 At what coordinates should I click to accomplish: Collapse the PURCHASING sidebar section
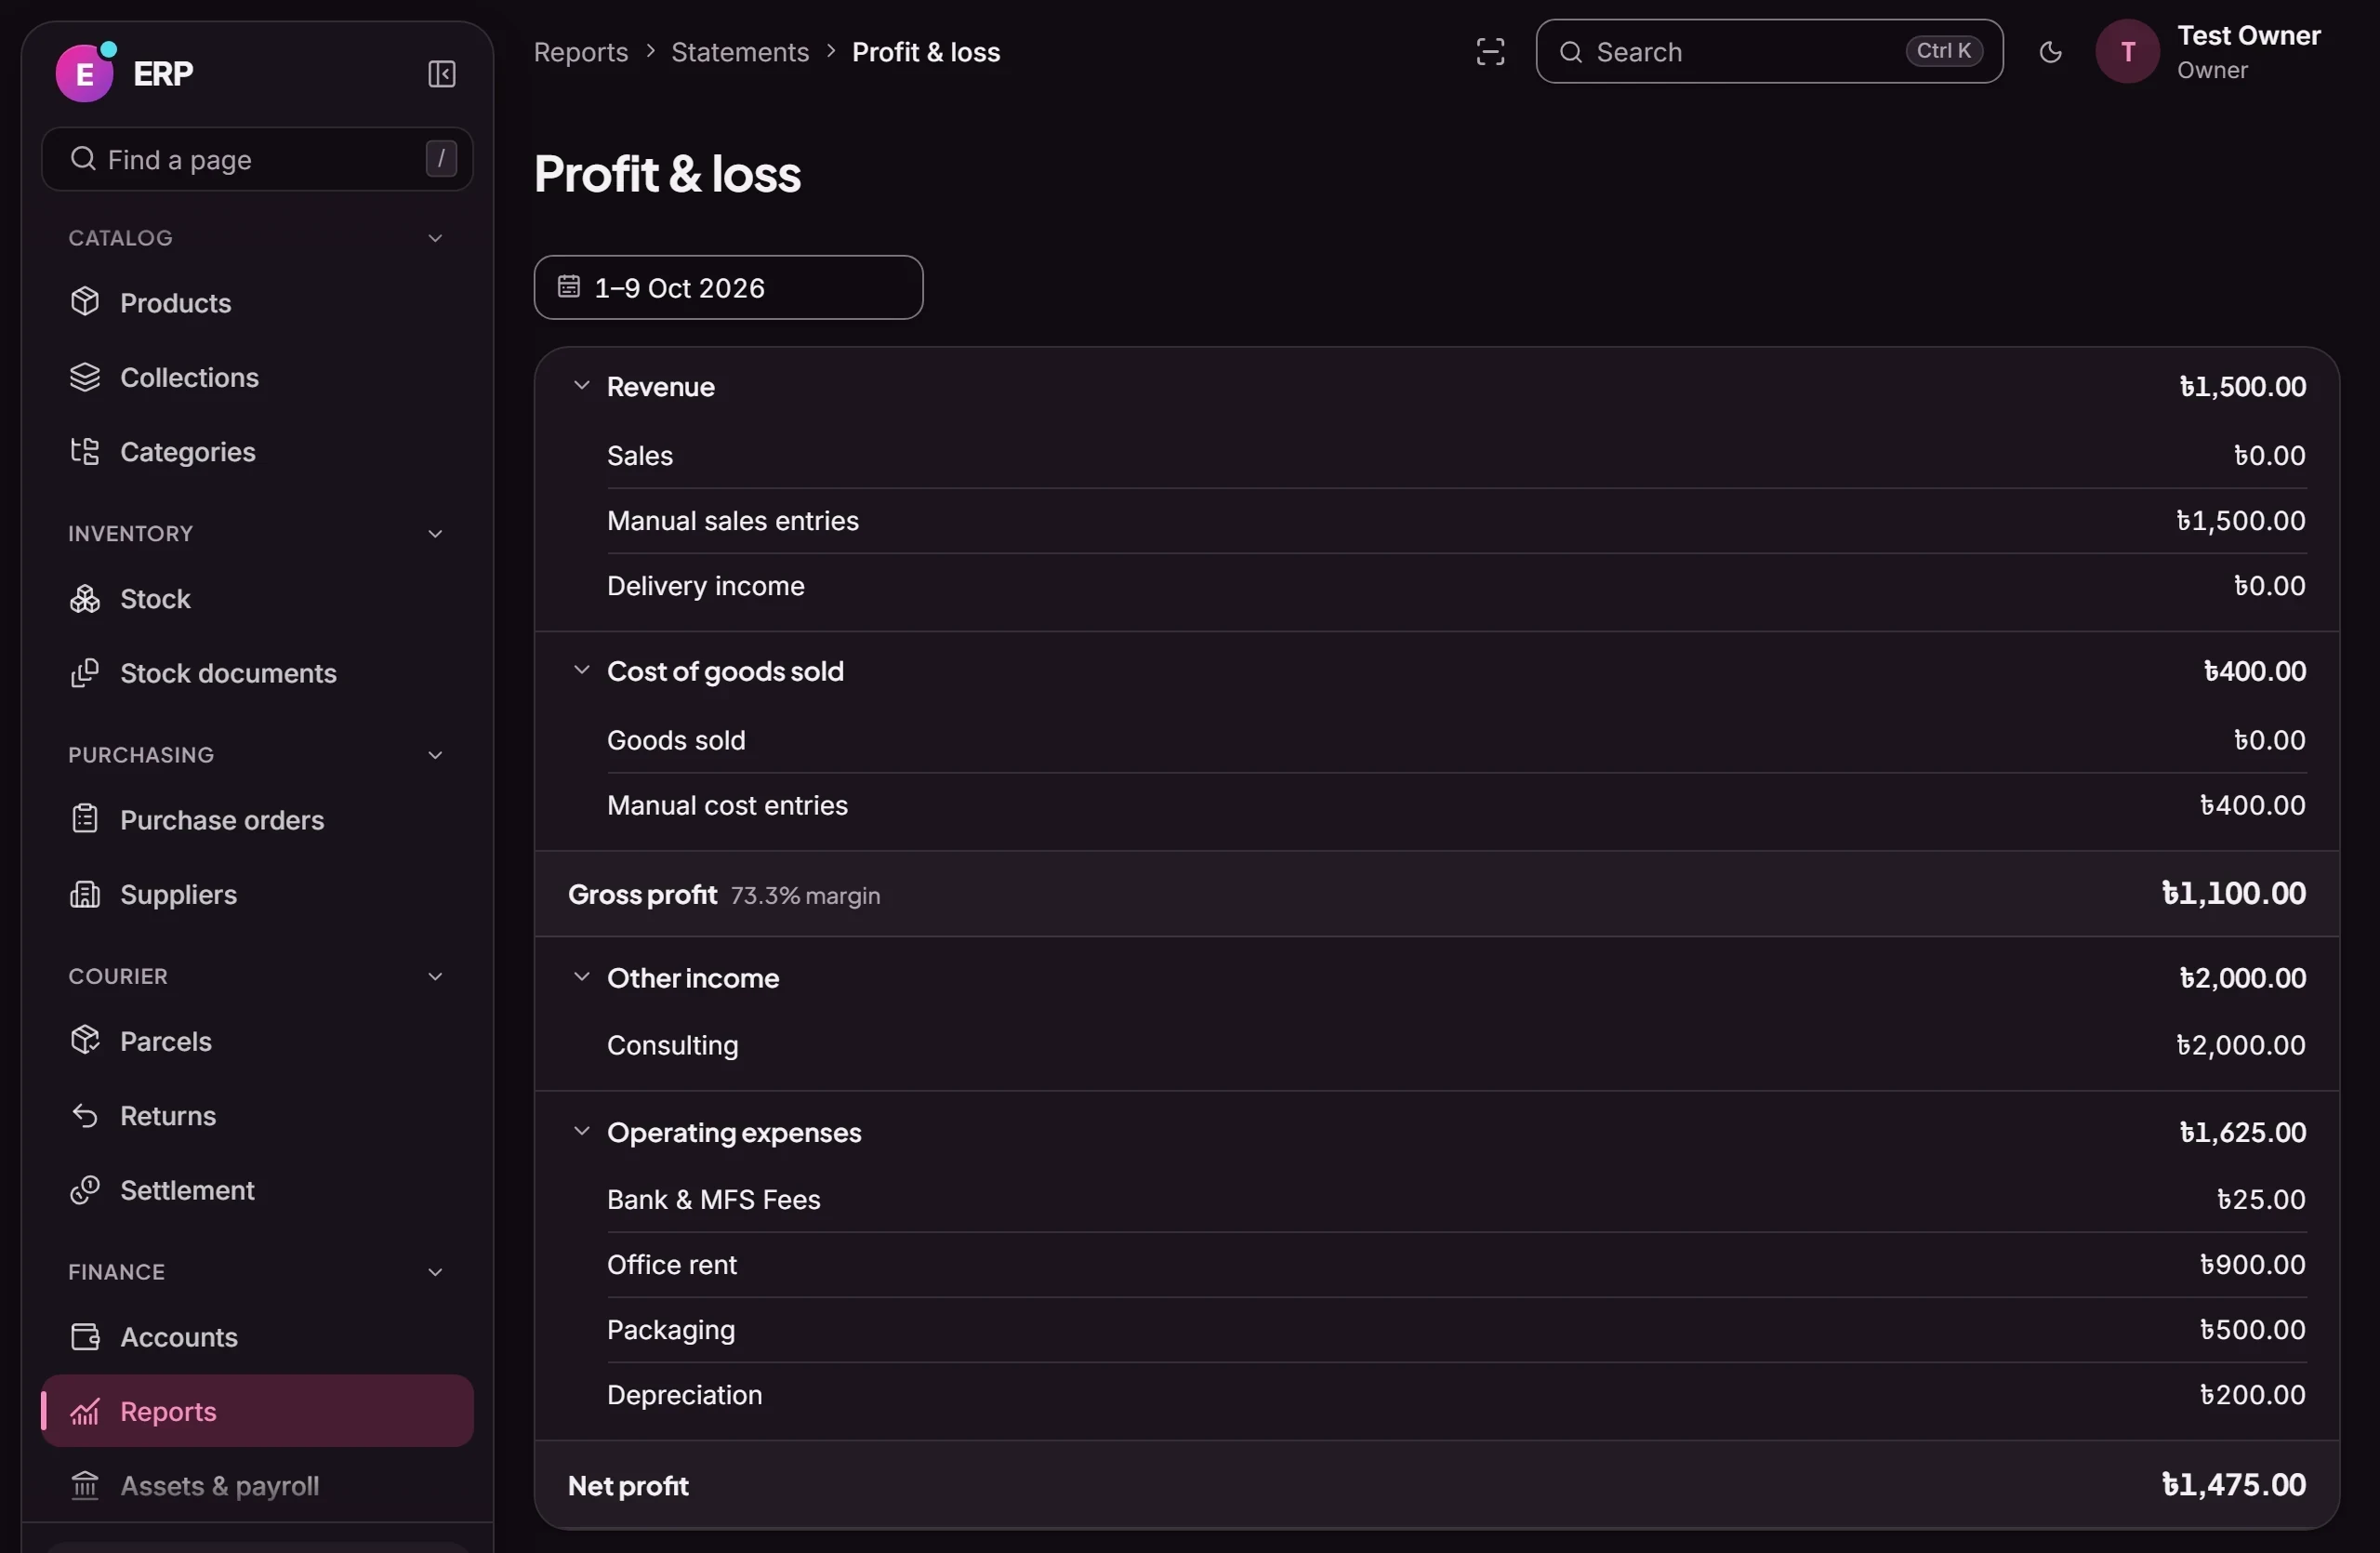(x=435, y=755)
